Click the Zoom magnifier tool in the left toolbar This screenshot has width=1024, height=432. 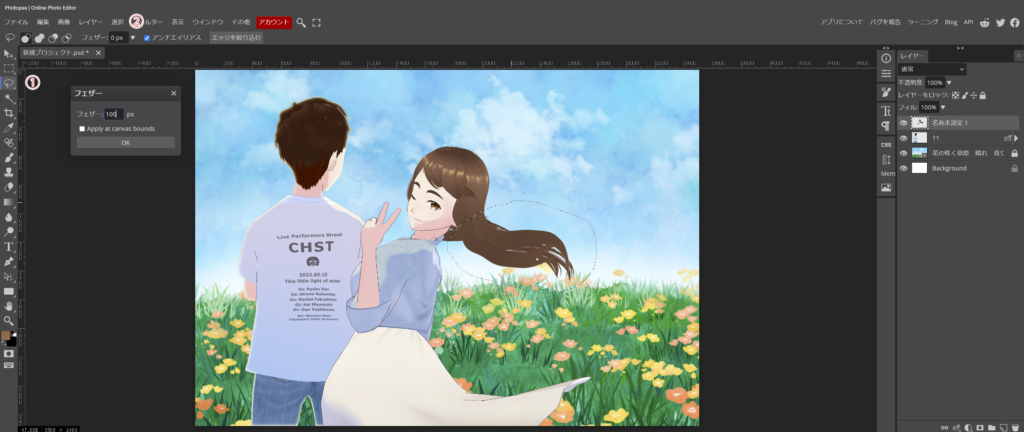(9, 320)
